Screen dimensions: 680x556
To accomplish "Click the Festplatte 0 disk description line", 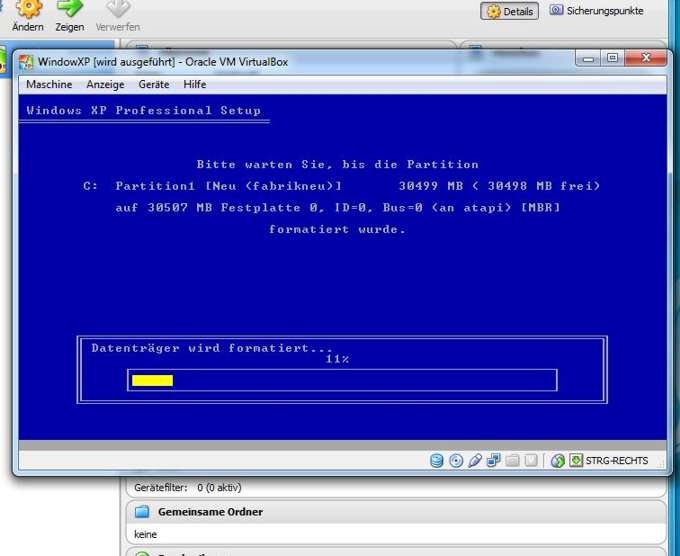I will pos(338,208).
